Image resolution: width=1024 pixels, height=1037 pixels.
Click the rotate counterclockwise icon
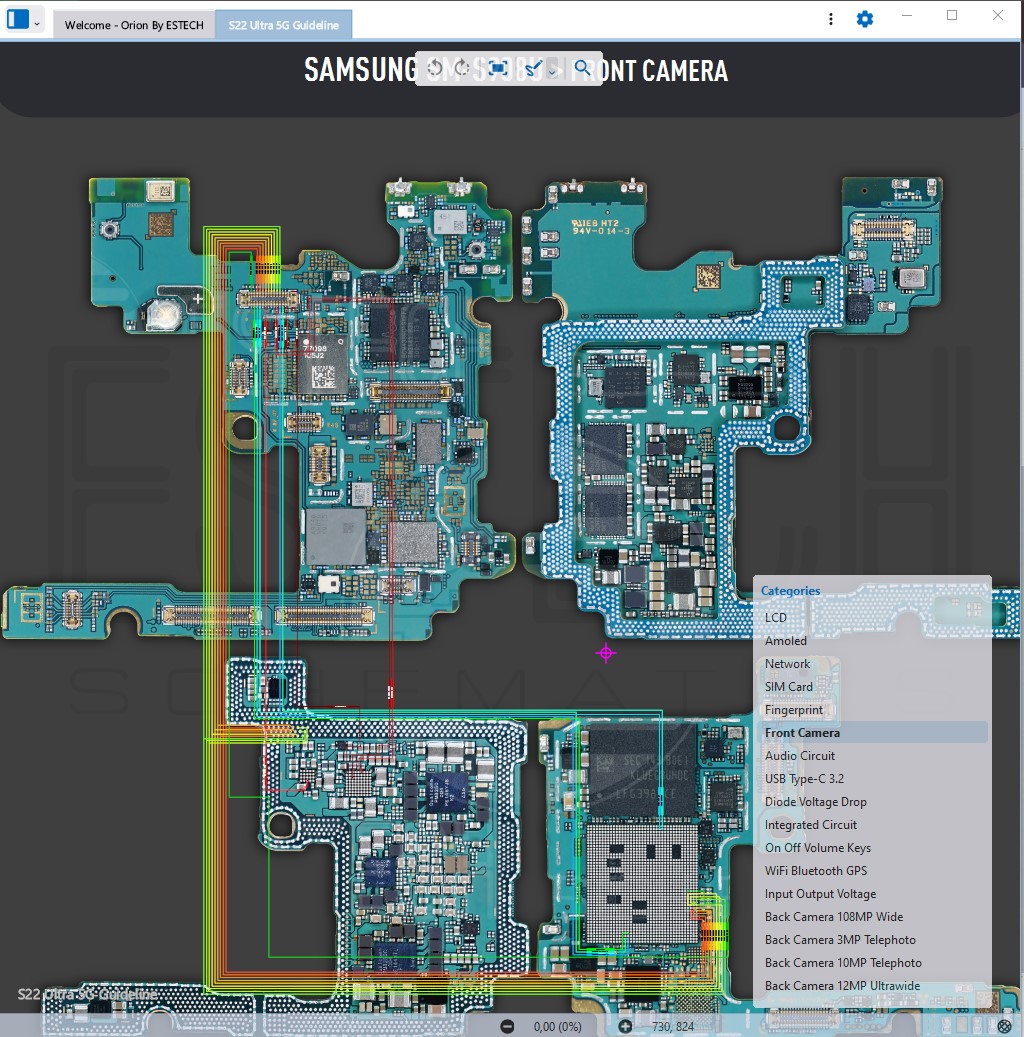click(435, 68)
